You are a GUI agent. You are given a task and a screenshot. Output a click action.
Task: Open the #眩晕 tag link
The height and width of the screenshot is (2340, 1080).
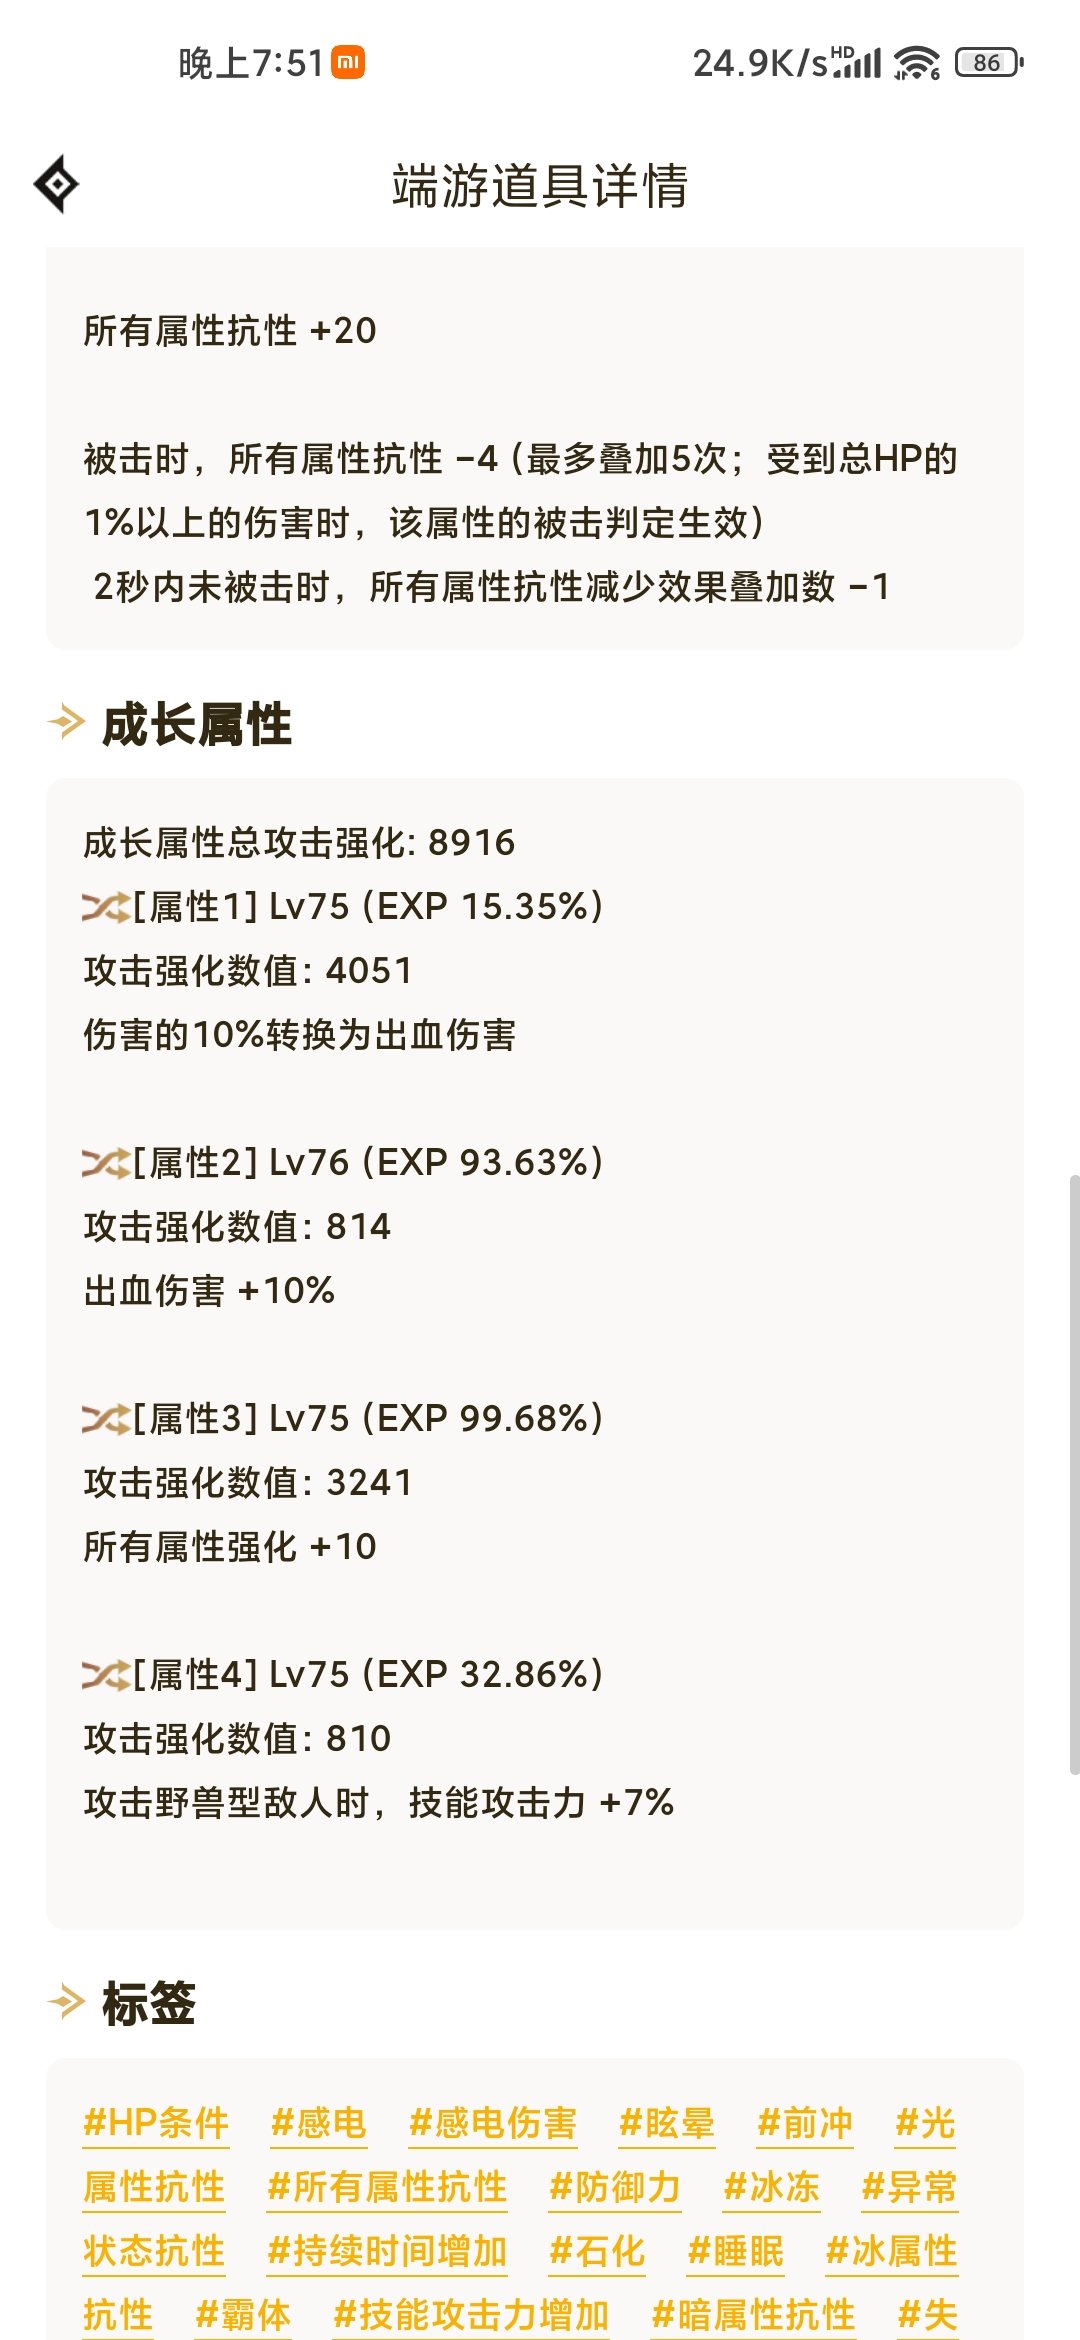pos(667,2123)
